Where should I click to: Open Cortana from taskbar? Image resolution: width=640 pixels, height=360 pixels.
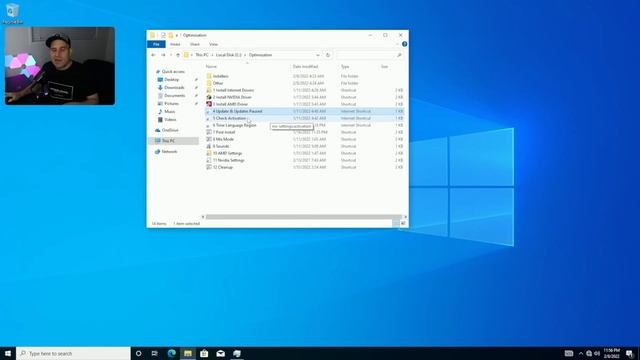pos(138,353)
